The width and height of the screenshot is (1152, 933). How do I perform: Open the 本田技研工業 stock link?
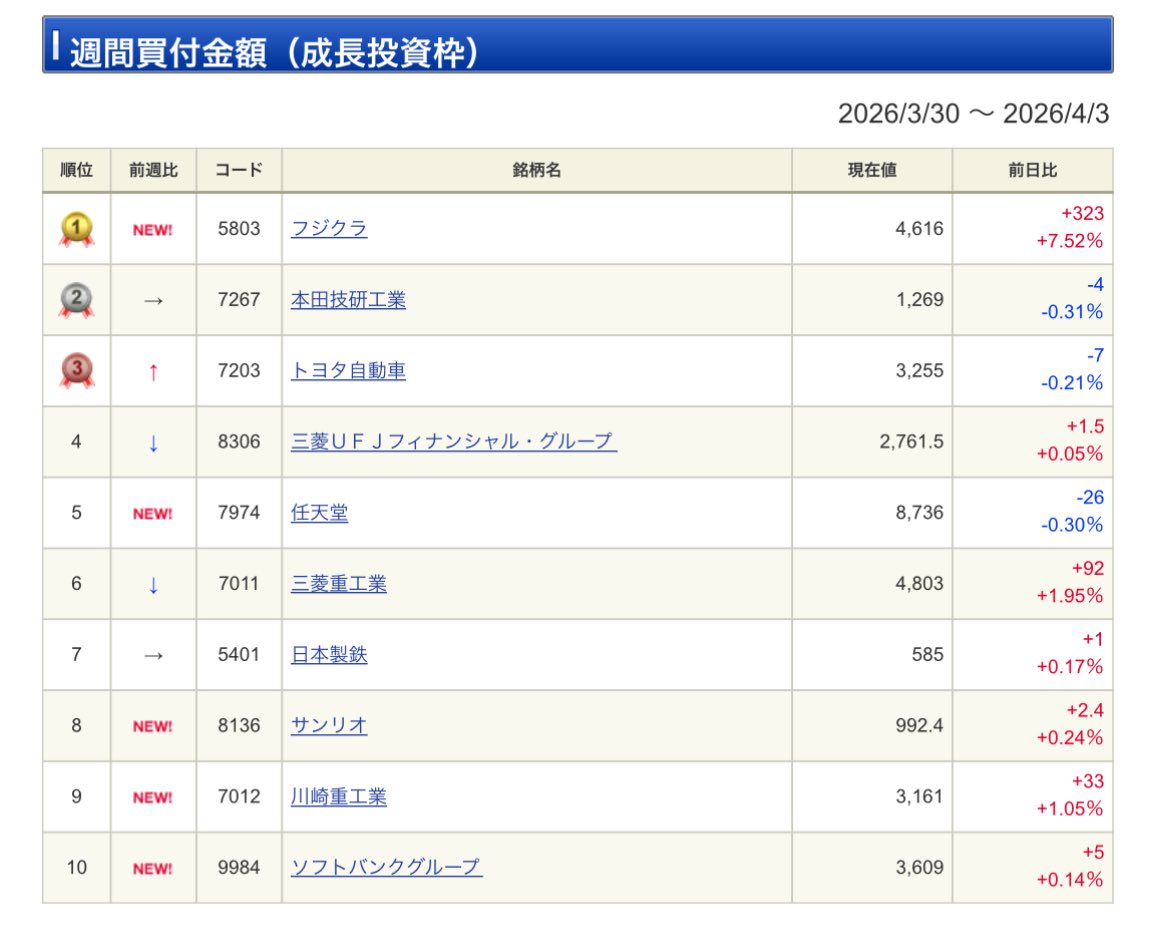[348, 300]
